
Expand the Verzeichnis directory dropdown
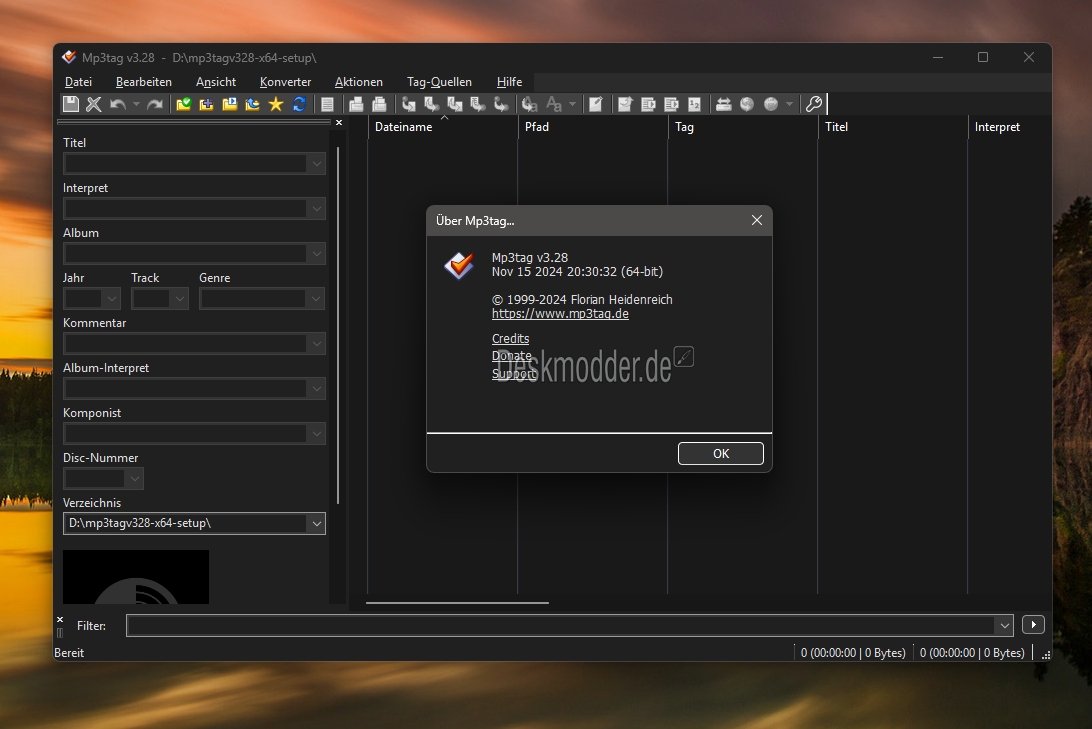(316, 524)
